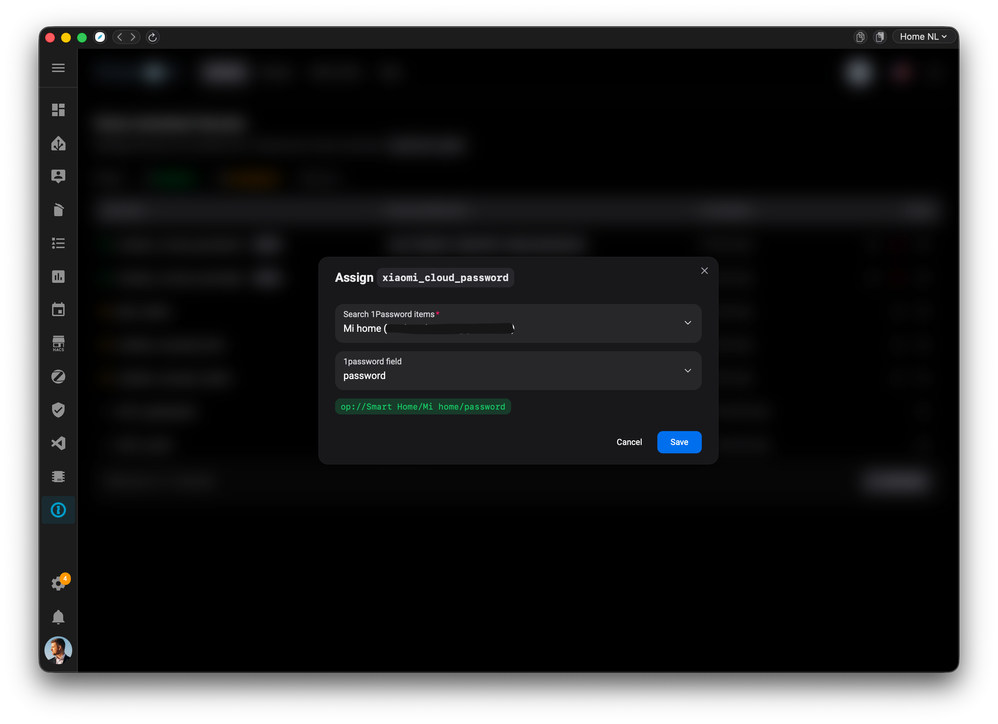Open the Home NL dropdown in title bar
This screenshot has height=724, width=998.
coord(922,37)
